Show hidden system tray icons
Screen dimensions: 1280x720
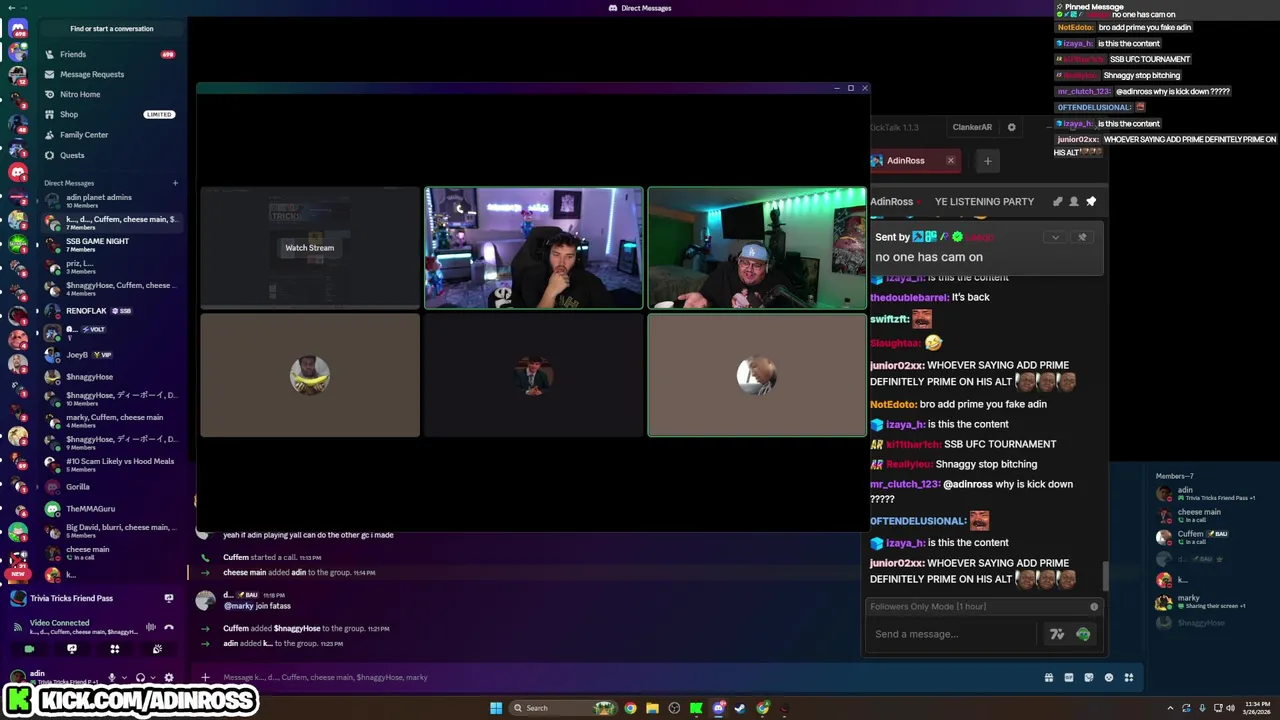tap(1170, 708)
